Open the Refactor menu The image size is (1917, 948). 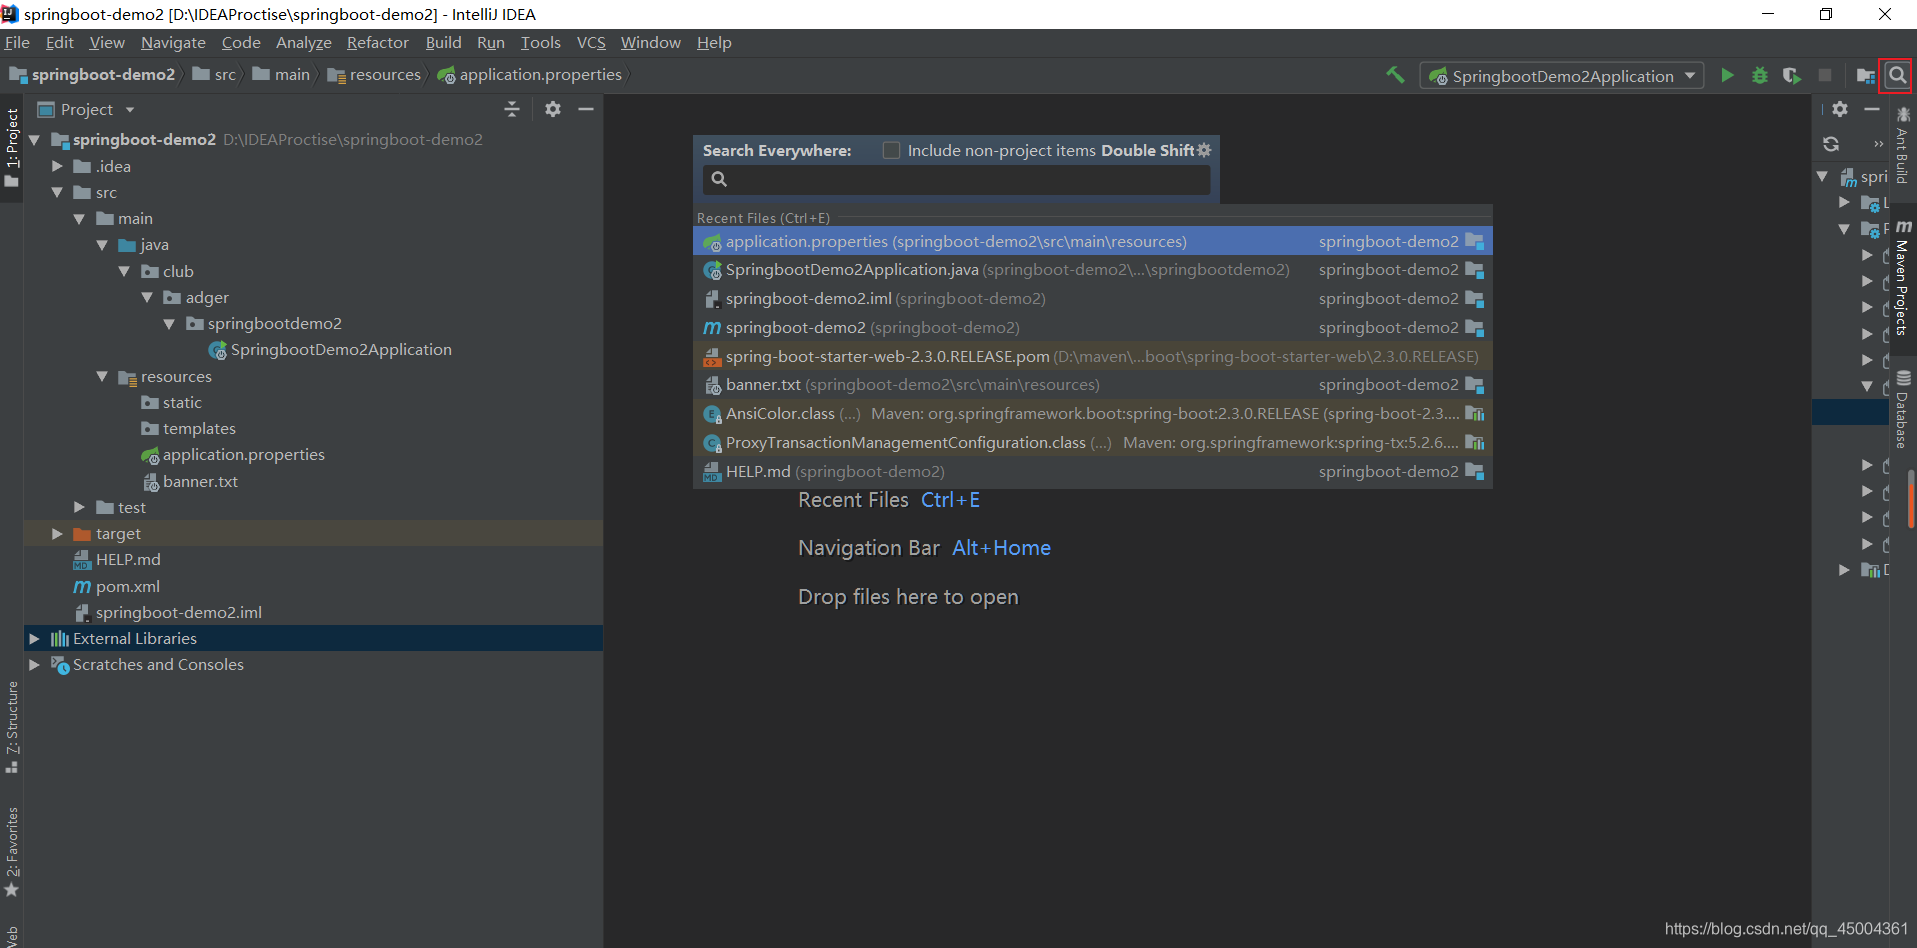tap(377, 42)
